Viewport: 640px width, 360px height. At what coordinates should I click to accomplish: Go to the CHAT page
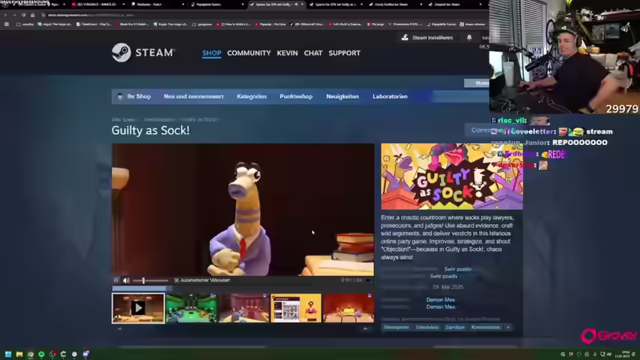click(x=313, y=53)
